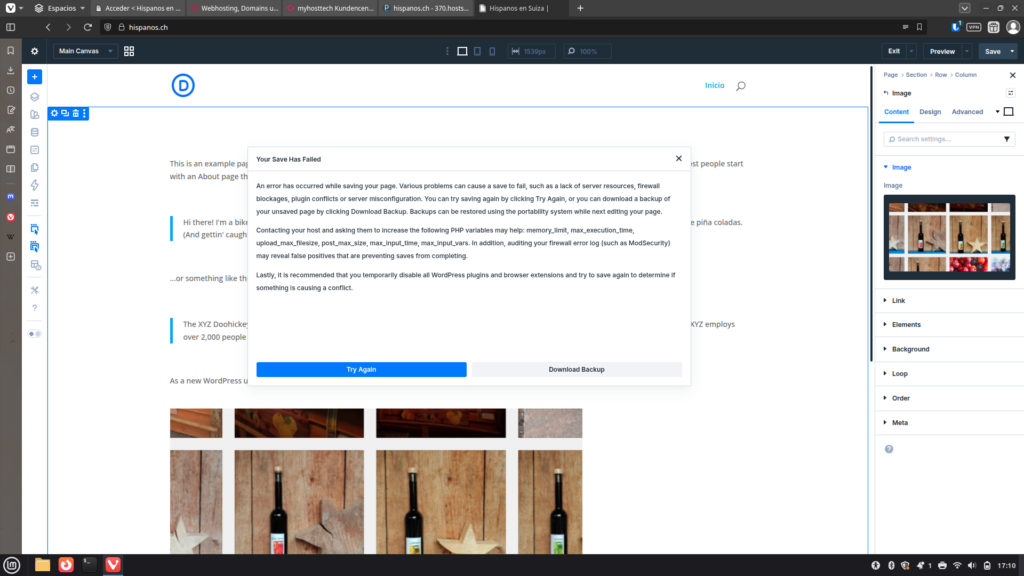Open section settings gear icon
Viewport: 1024px width, 576px height.
coord(55,113)
